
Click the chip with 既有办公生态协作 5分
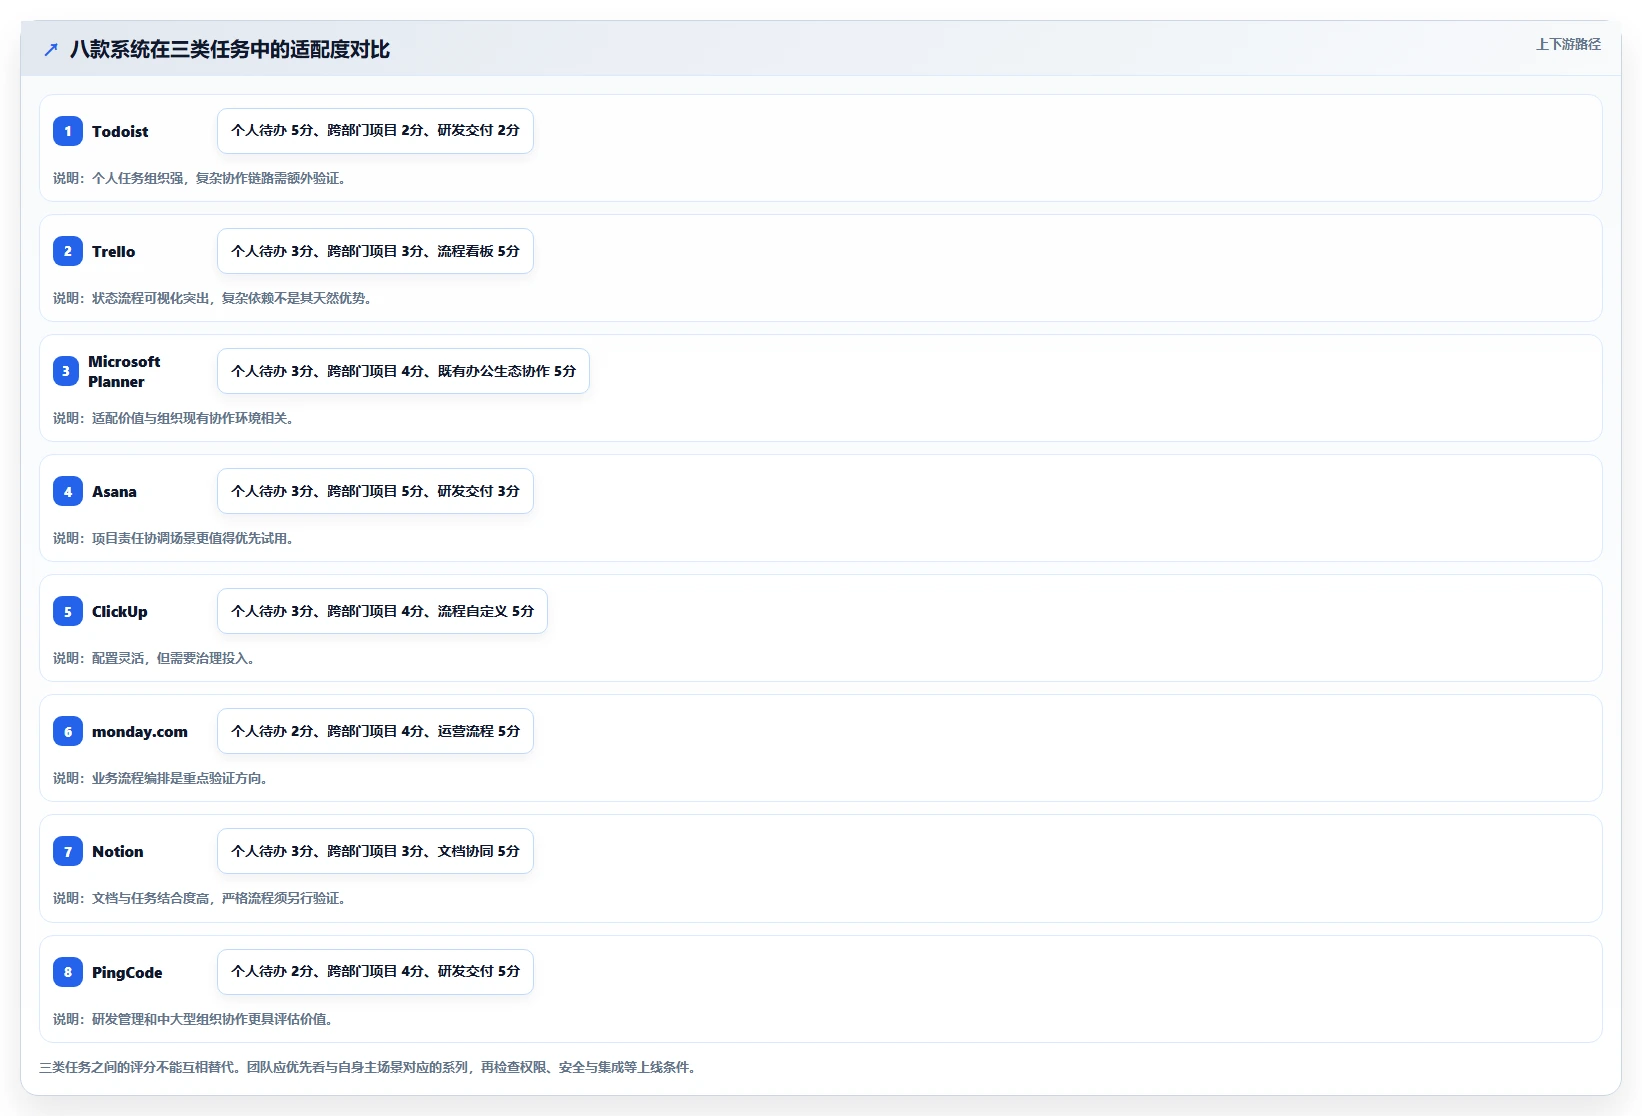coord(403,371)
